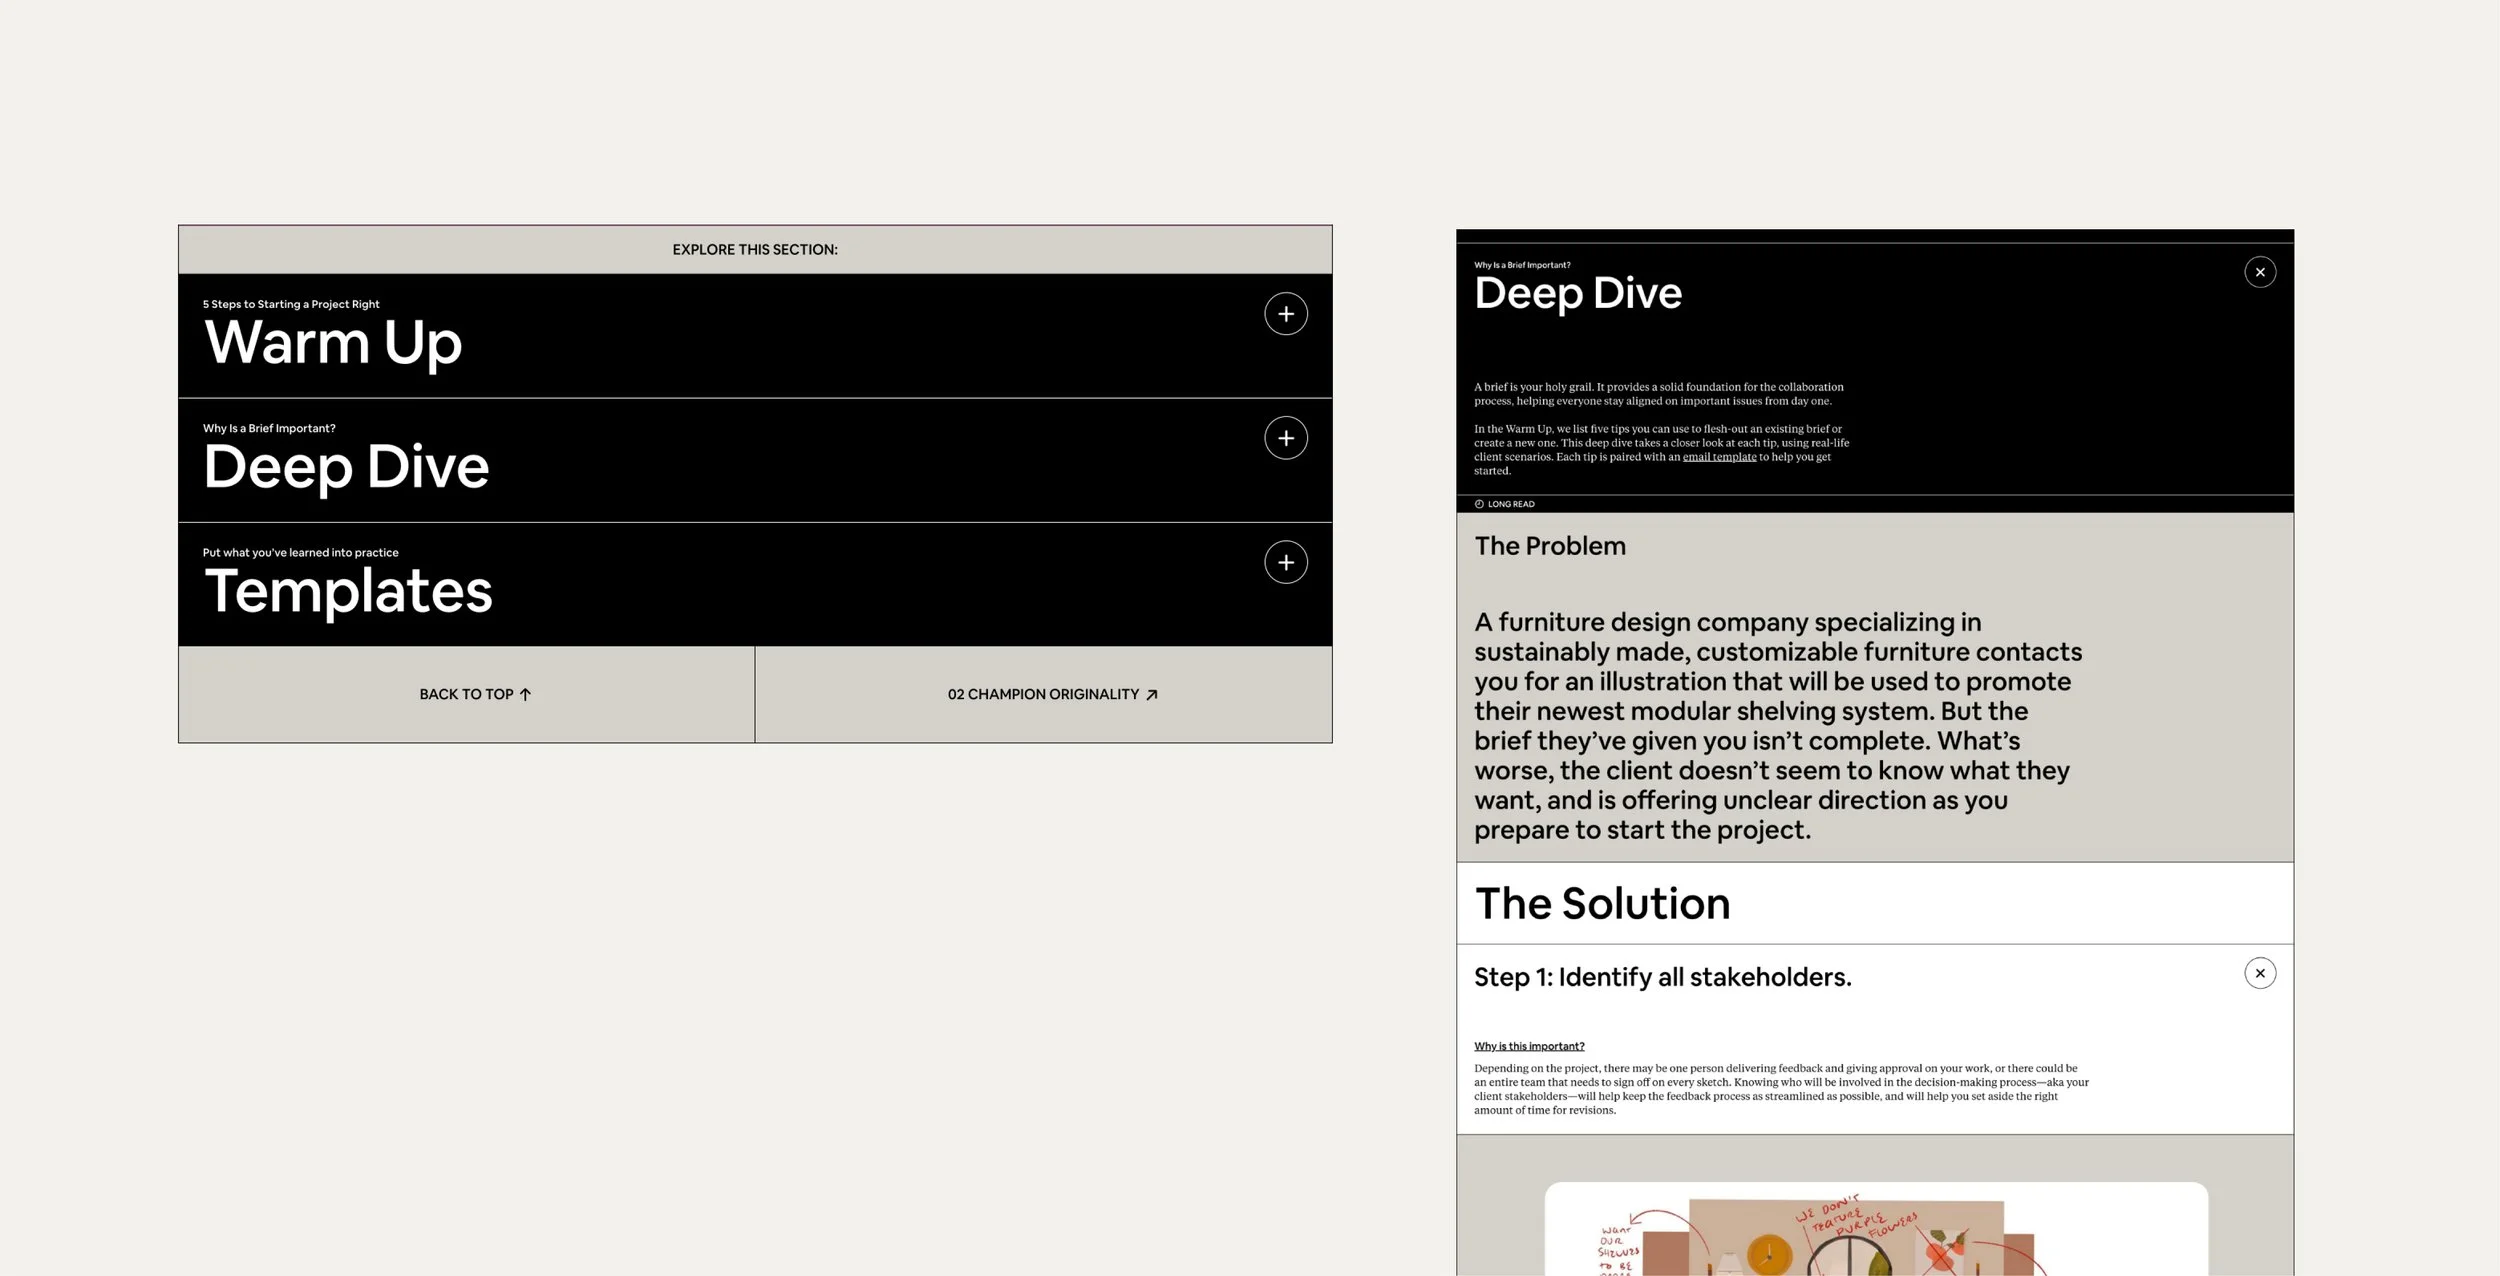Click the Back to Top button
This screenshot has height=1276, width=2500.
click(x=466, y=694)
